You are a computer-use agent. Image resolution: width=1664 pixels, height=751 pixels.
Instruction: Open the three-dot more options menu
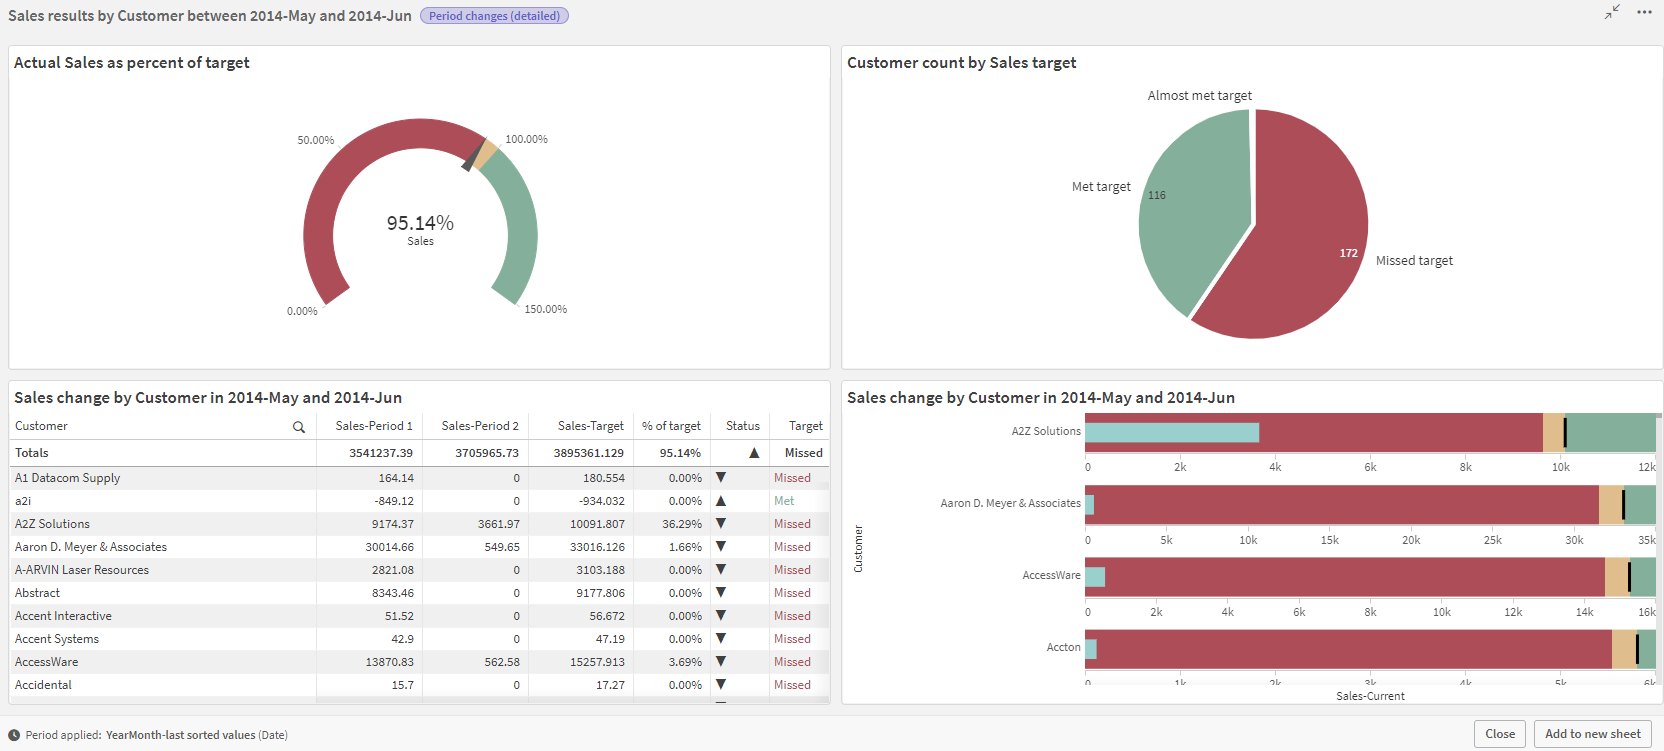(x=1644, y=12)
